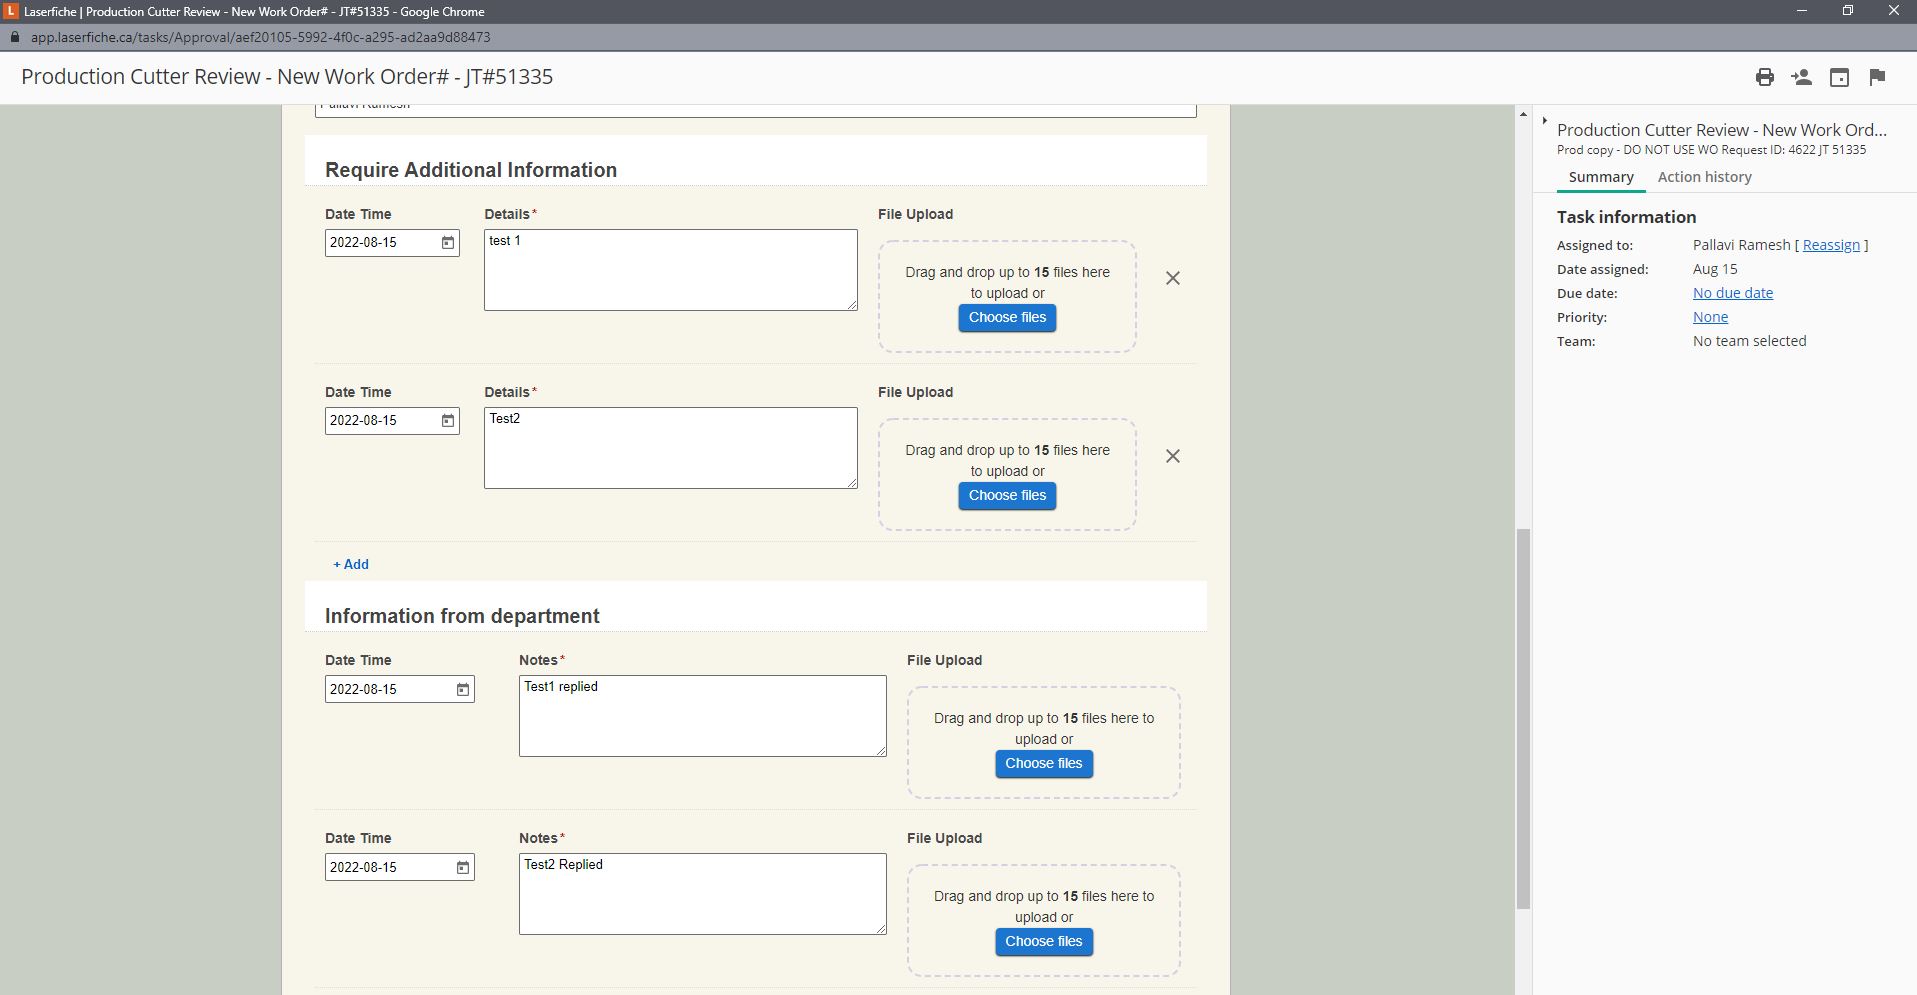The image size is (1917, 995).
Task: Choose files for the test 1 row
Action: tap(1007, 318)
